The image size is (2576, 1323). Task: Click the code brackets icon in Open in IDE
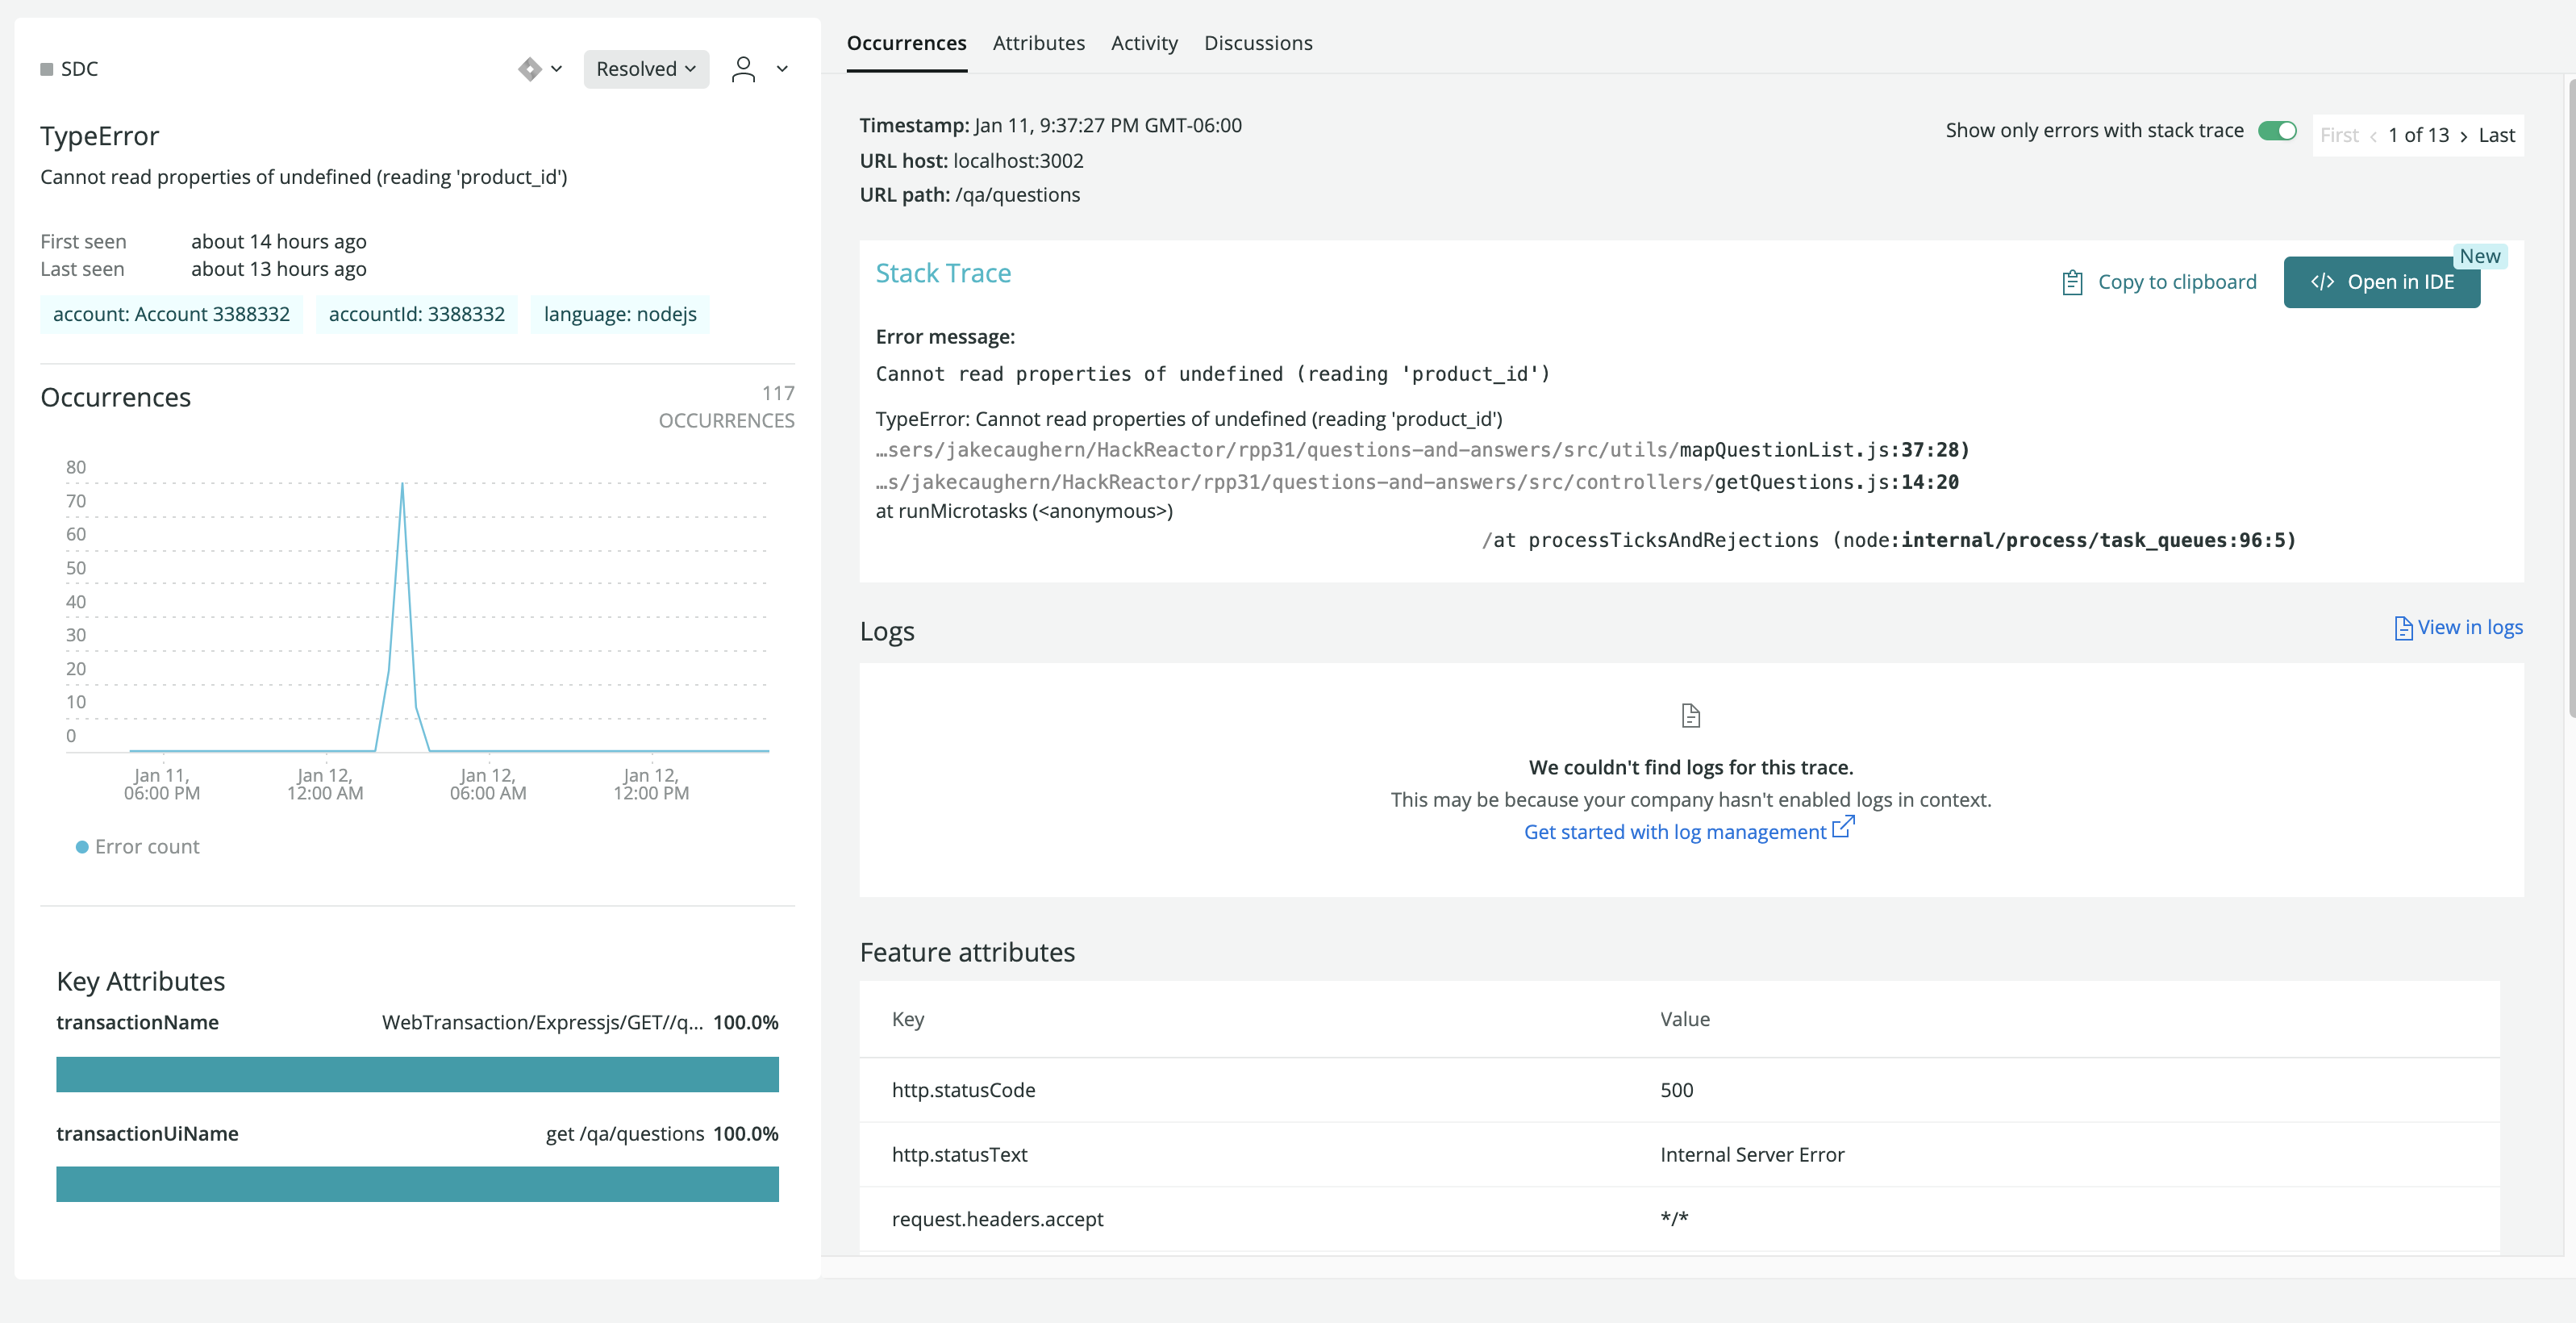pos(2322,282)
